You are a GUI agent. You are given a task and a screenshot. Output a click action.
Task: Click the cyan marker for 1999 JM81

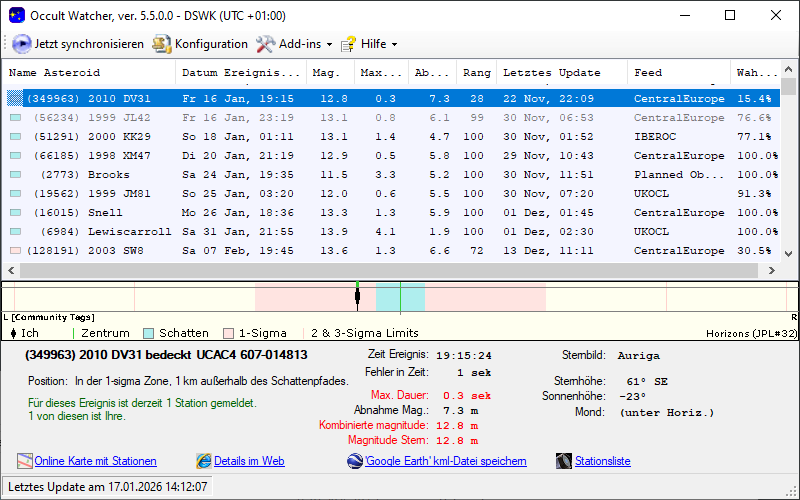tap(15, 194)
